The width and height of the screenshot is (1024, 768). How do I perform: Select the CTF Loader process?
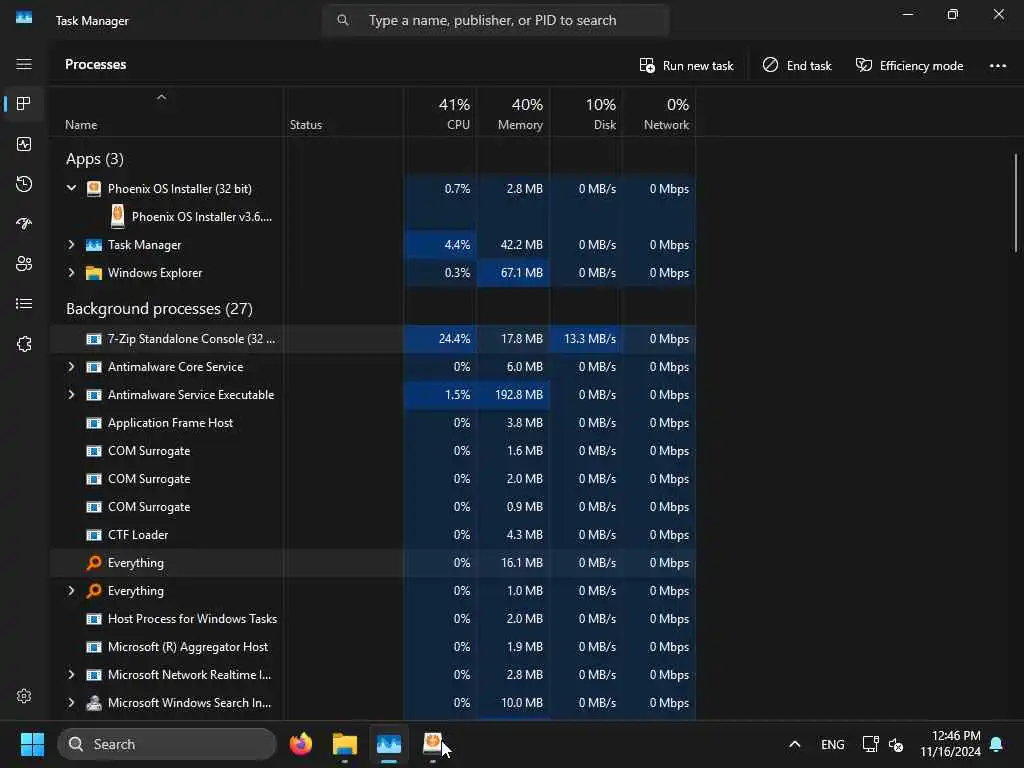pyautogui.click(x=373, y=535)
